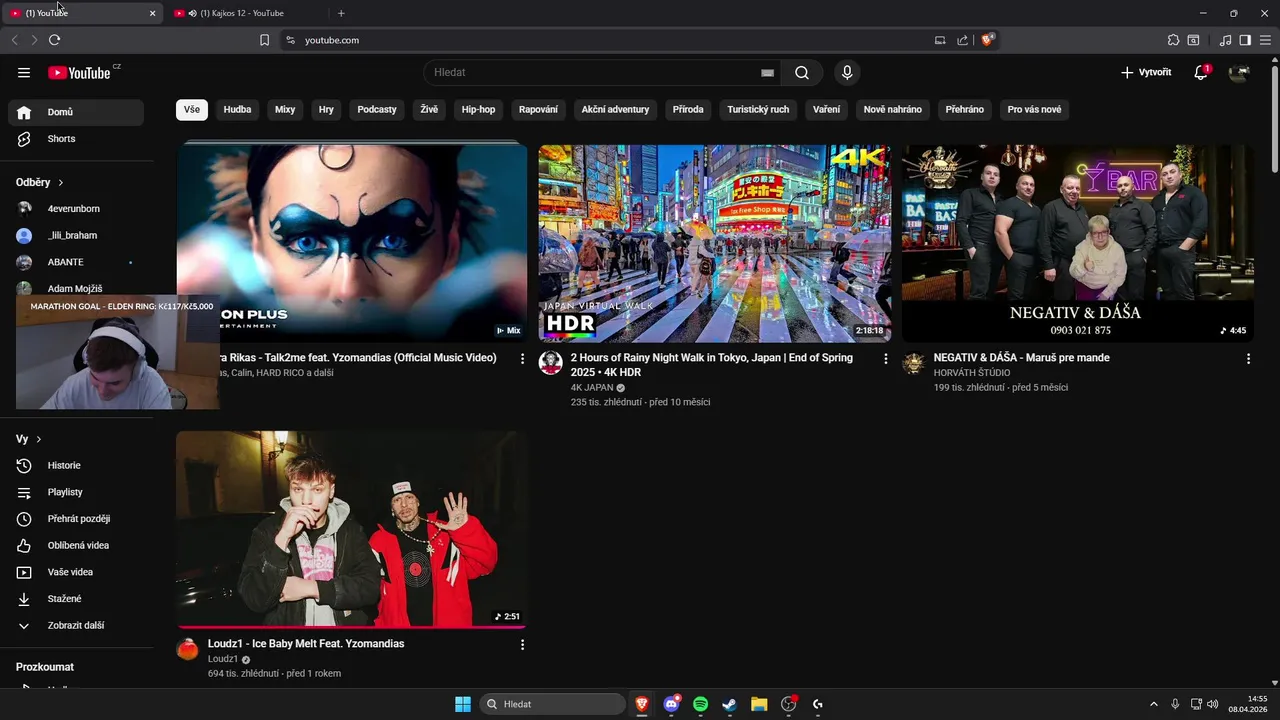
Task: Click the browser address bar URL
Action: (332, 40)
